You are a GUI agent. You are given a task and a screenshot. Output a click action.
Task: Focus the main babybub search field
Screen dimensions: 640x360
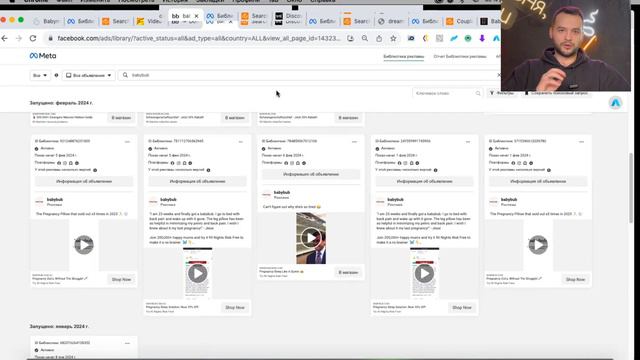[x=308, y=75]
